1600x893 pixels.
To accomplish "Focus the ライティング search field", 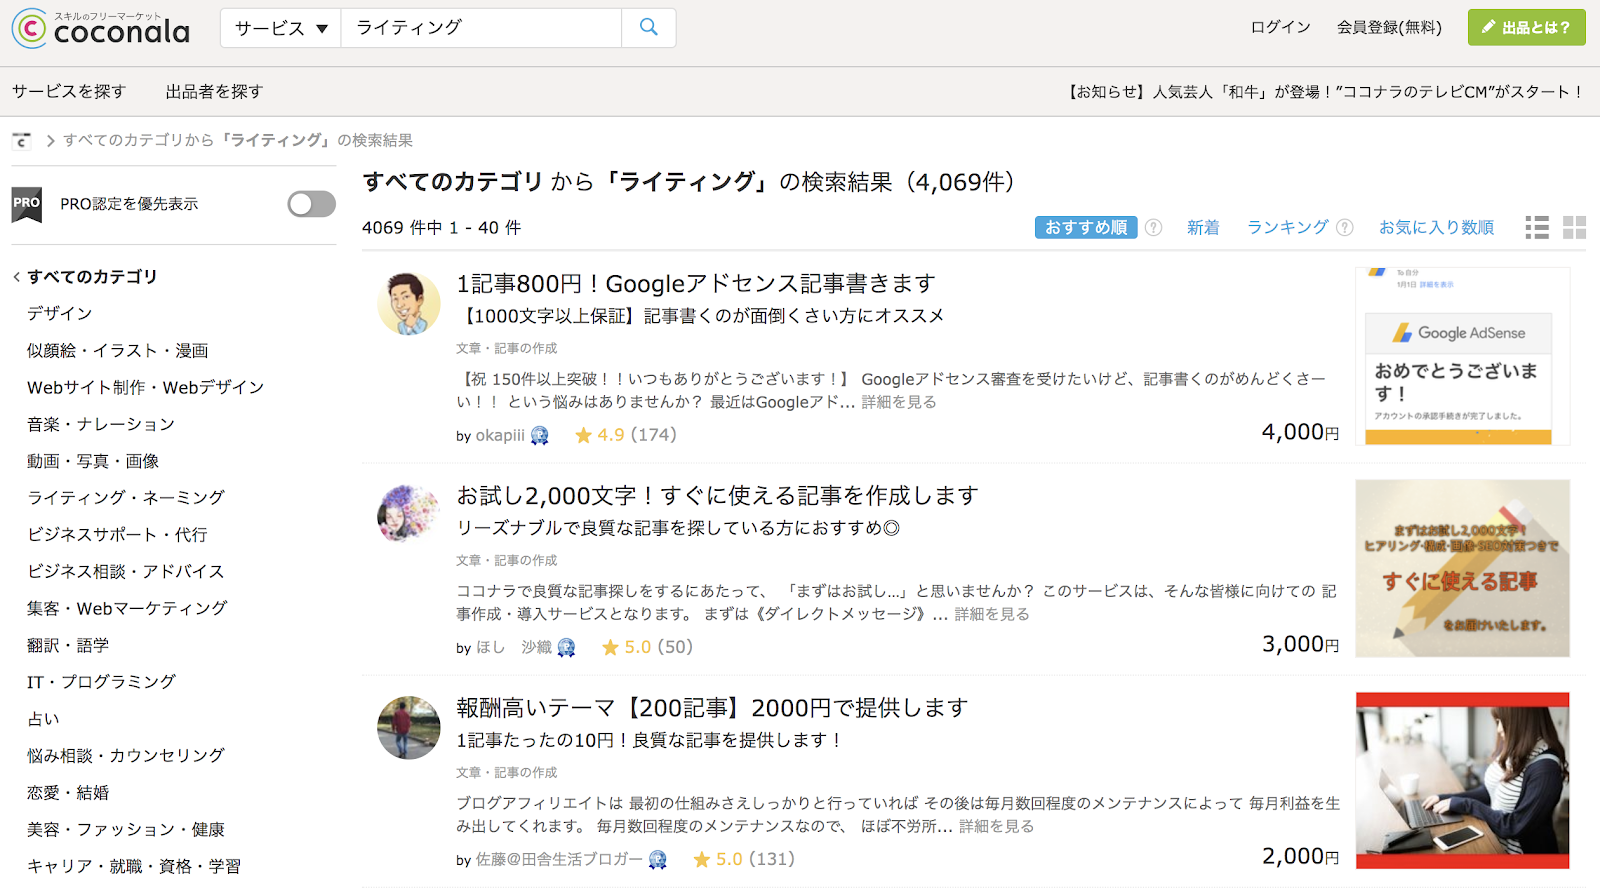I will [x=481, y=28].
